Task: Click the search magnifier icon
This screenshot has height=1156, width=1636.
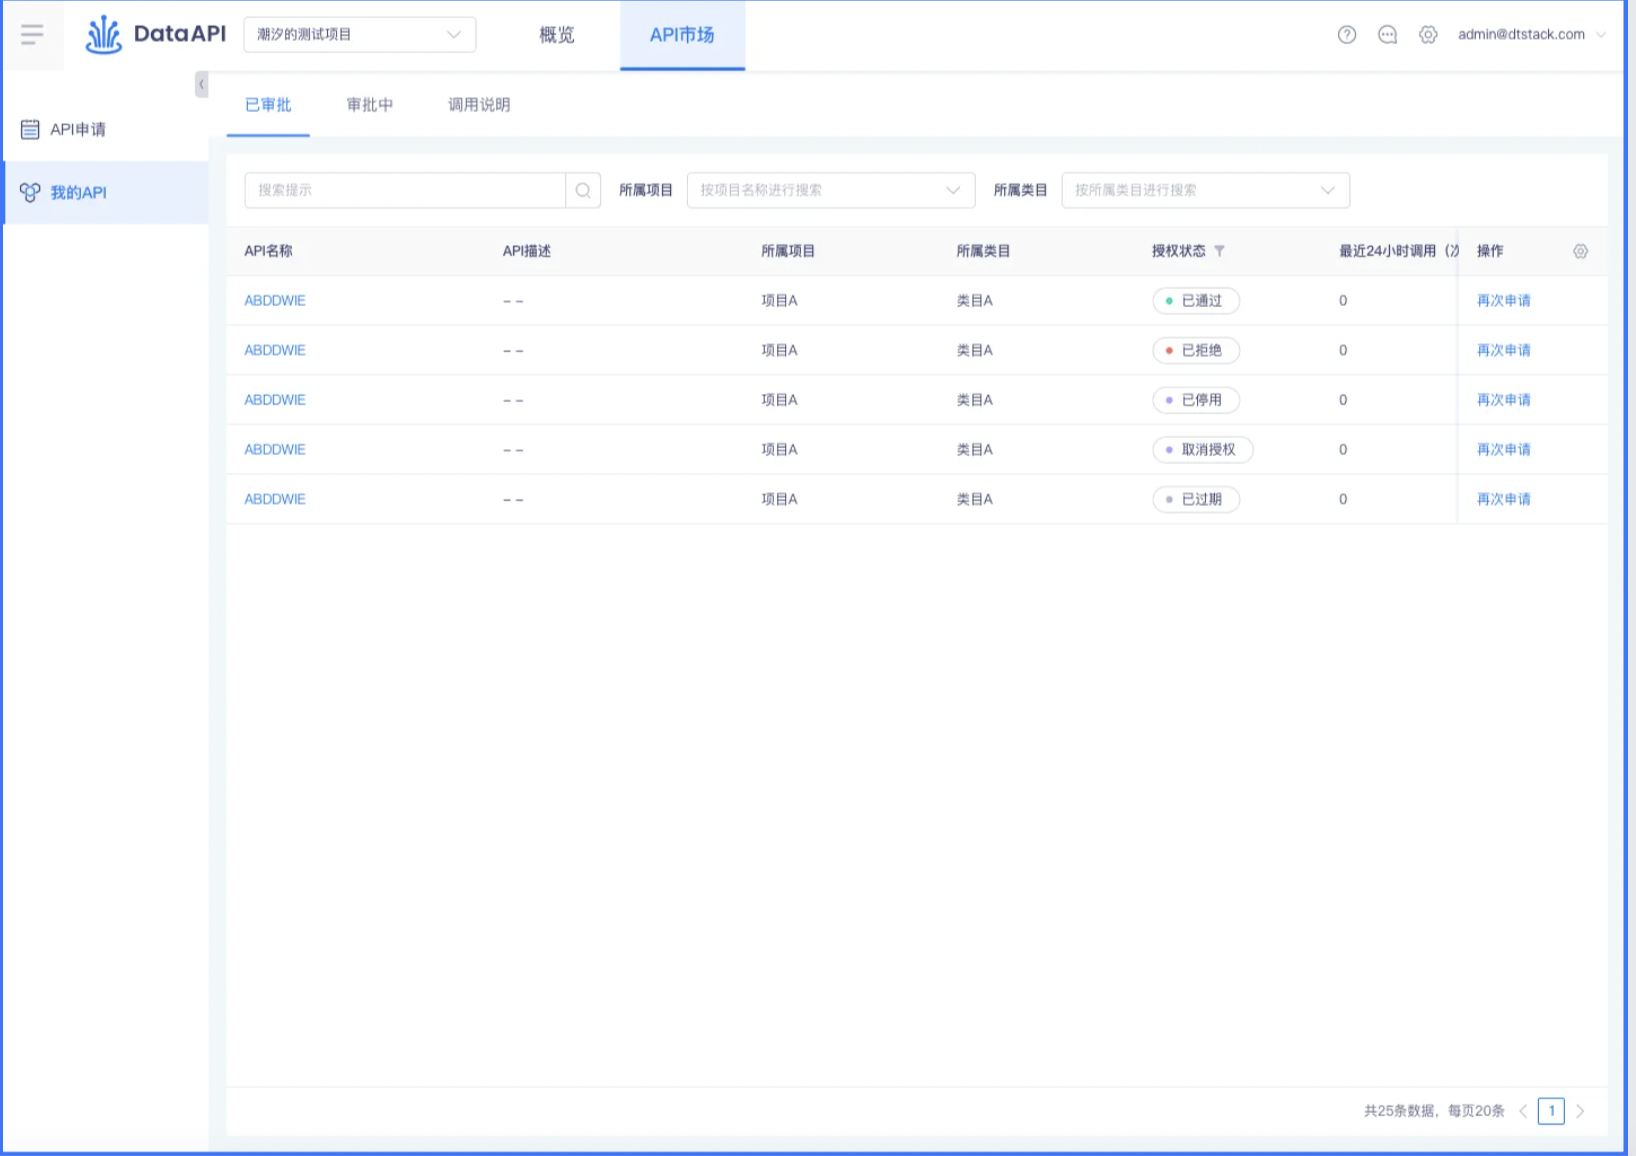Action: tap(583, 190)
